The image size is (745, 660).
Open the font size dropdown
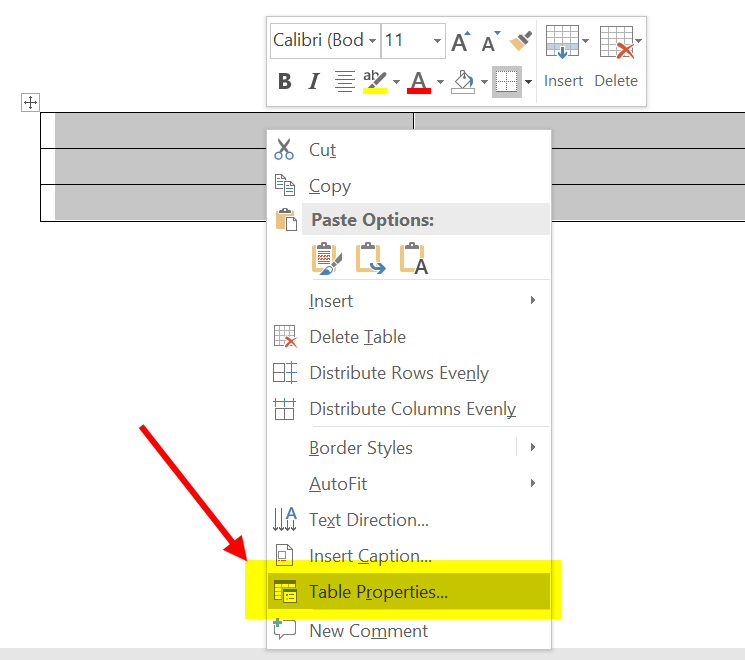(437, 41)
